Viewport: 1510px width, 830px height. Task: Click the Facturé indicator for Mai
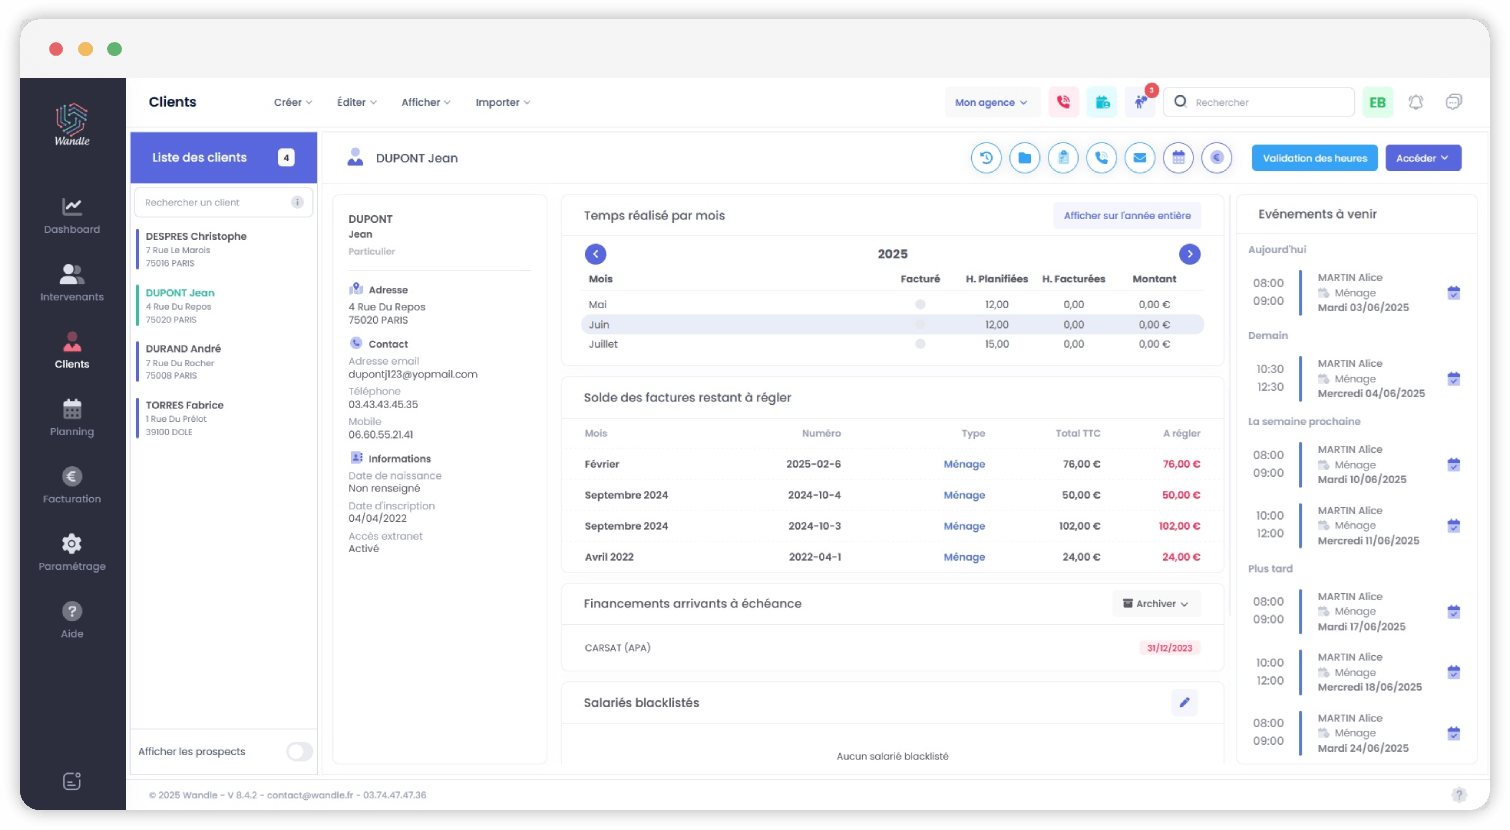(920, 304)
